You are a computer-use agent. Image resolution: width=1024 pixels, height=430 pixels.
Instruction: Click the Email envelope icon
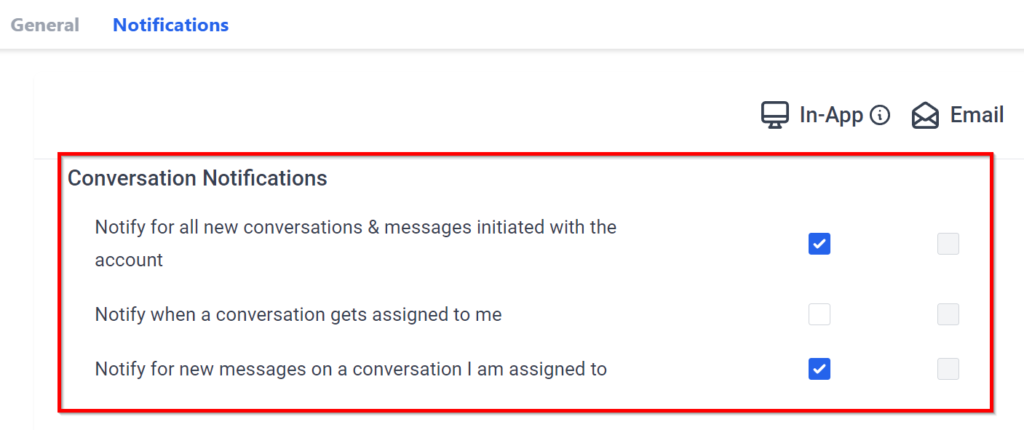(x=925, y=116)
